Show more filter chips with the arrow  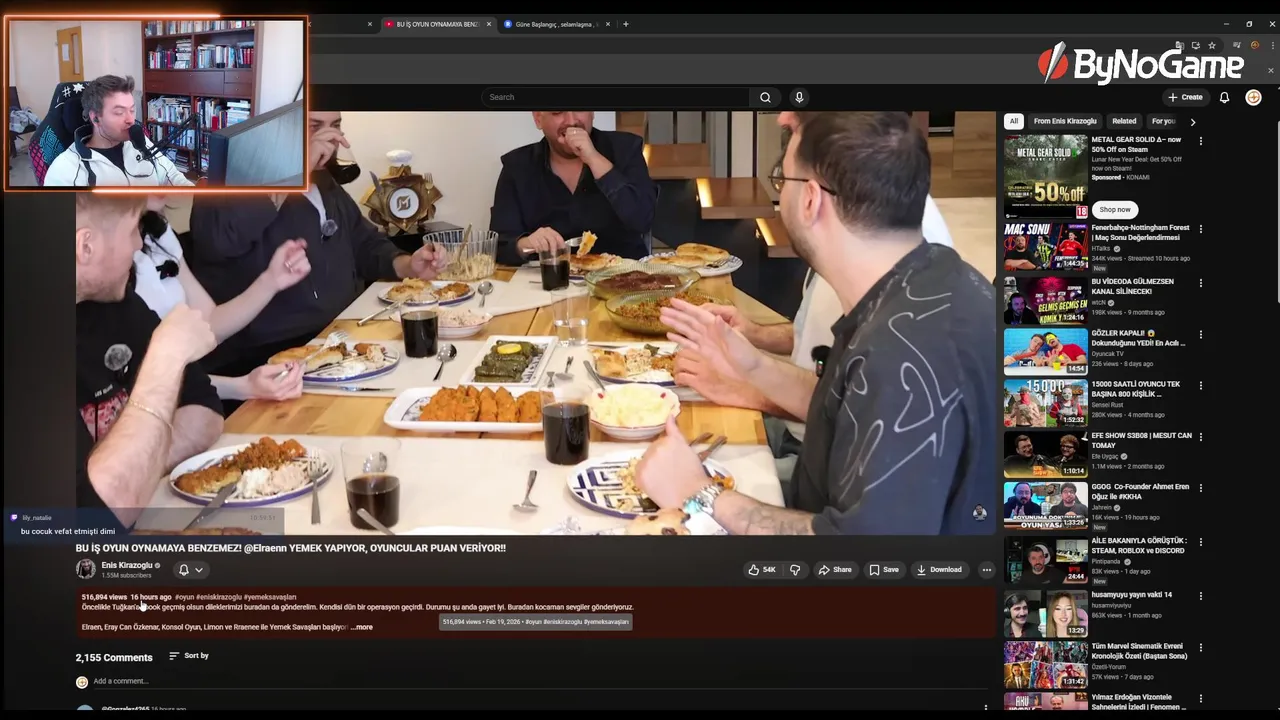[x=1192, y=122]
